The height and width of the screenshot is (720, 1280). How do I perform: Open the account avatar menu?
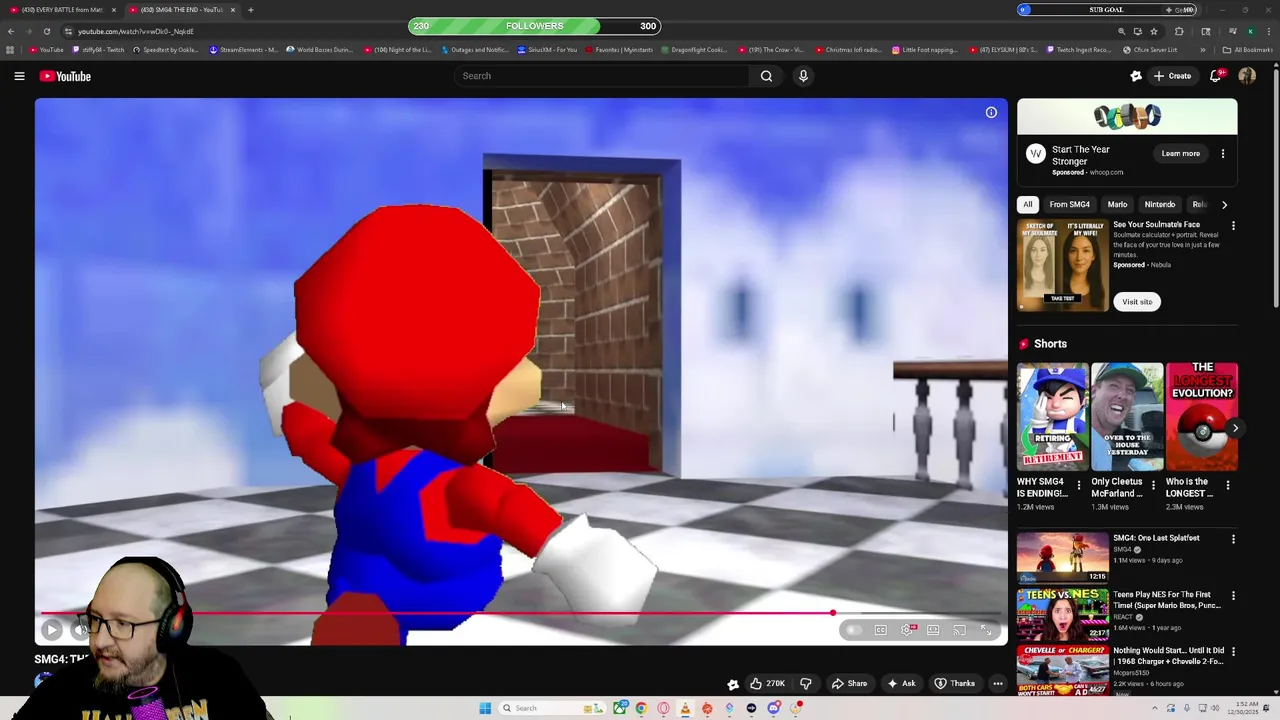(1247, 76)
